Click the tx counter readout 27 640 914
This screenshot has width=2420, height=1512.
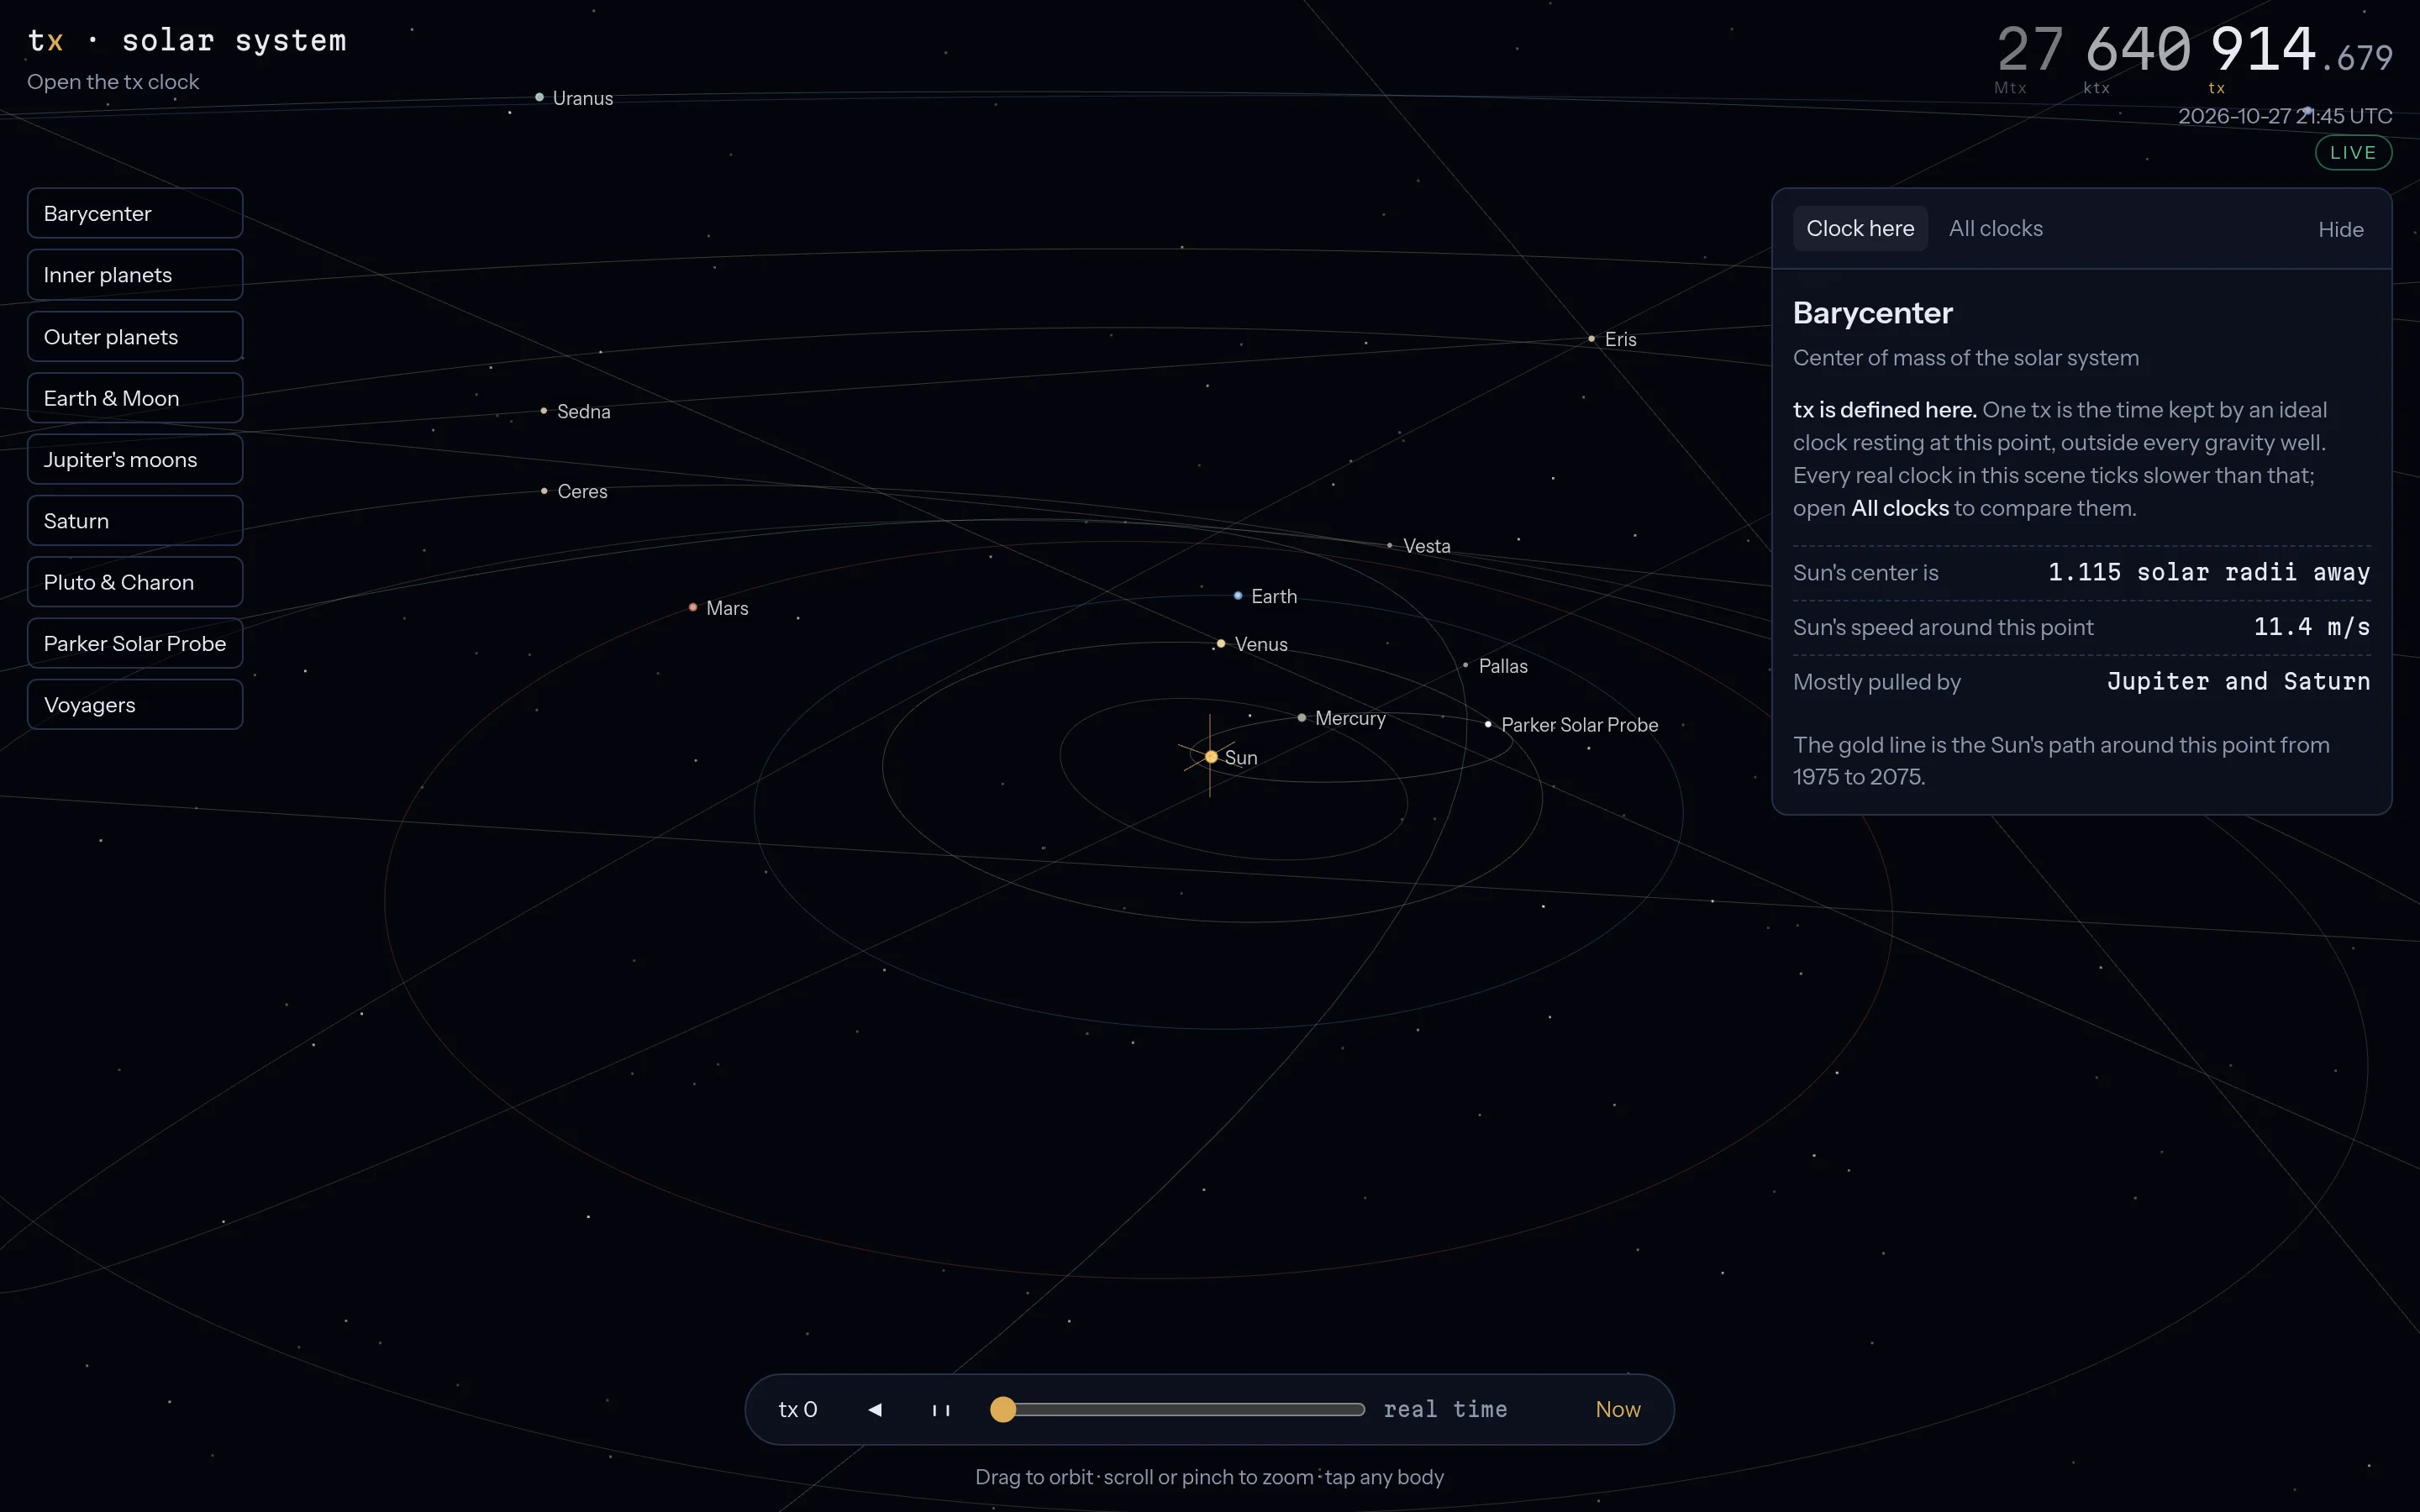2194,50
